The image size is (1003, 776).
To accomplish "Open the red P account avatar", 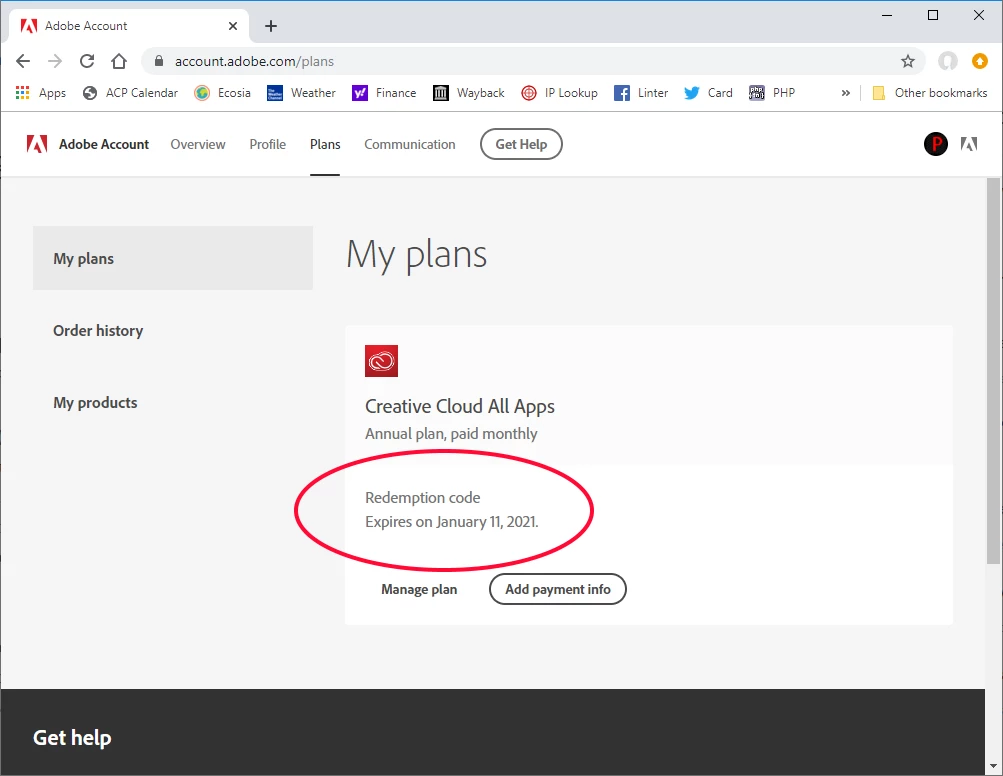I will [936, 144].
